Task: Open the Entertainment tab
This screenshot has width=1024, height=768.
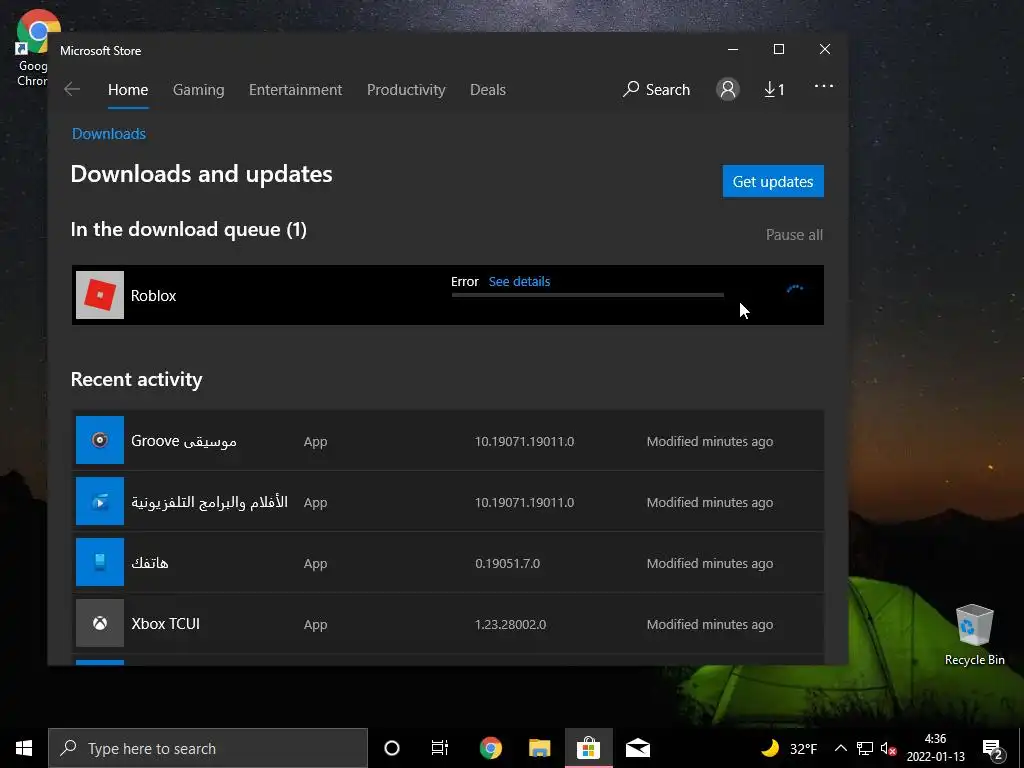Action: pos(295,89)
